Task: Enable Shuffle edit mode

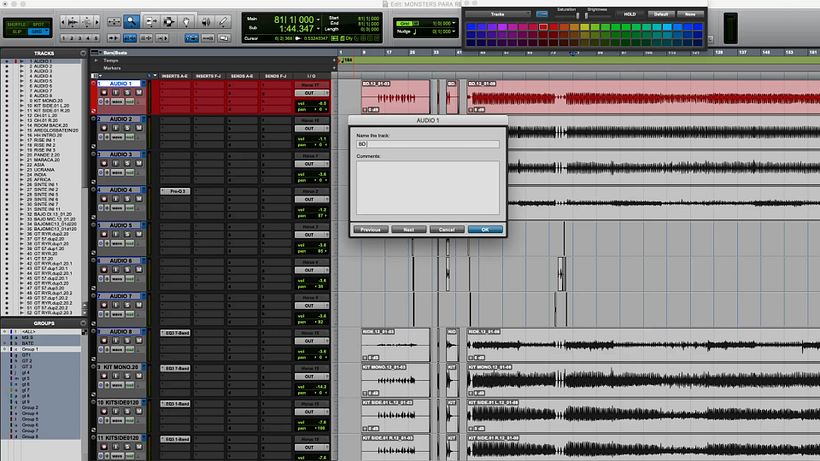Action: 16,24
